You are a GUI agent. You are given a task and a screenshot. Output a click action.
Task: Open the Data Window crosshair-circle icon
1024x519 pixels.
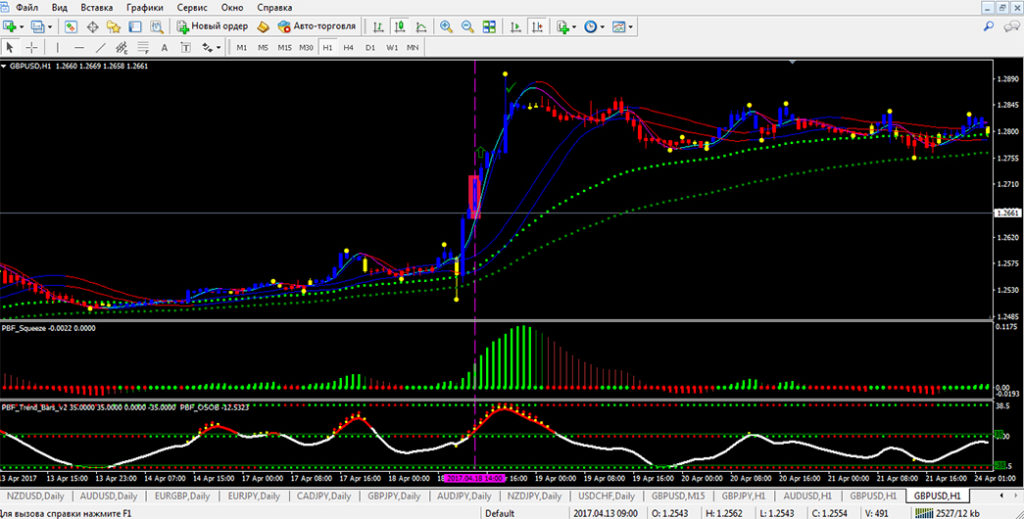click(93, 27)
